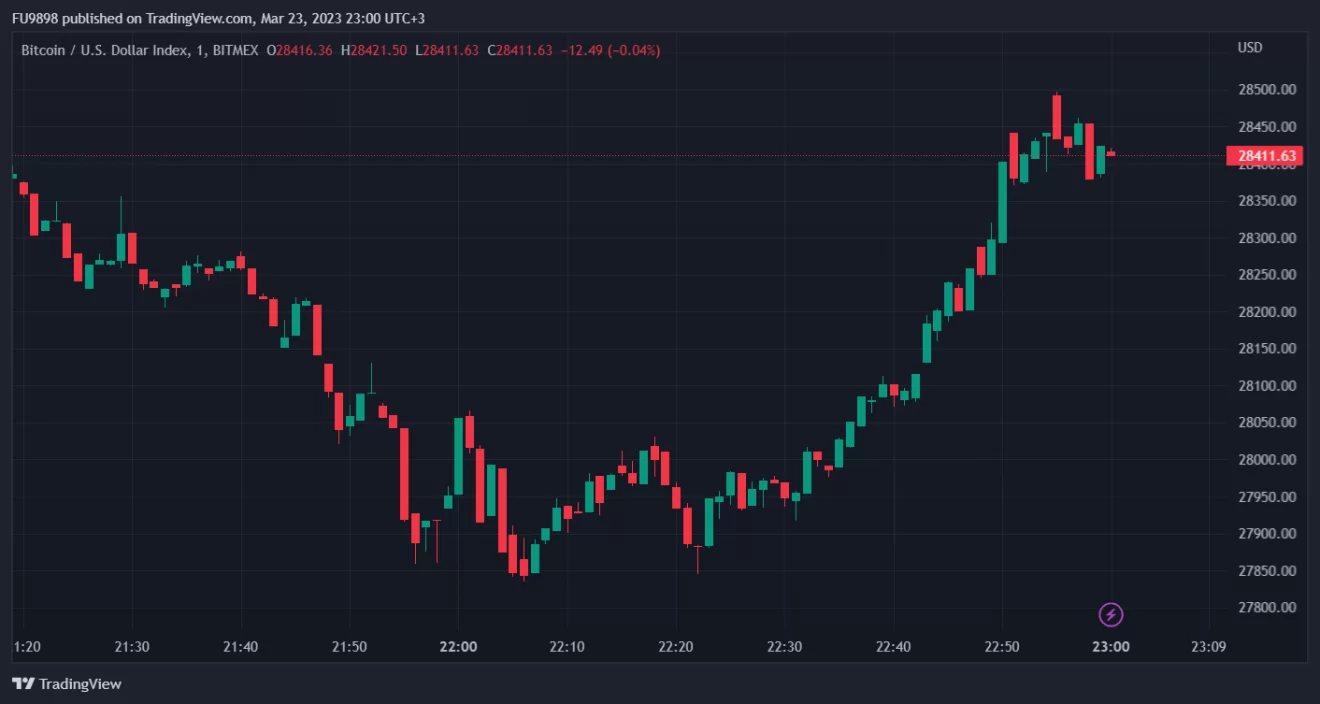The height and width of the screenshot is (704, 1320).
Task: Click the close value C28411.63
Action: coord(520,50)
